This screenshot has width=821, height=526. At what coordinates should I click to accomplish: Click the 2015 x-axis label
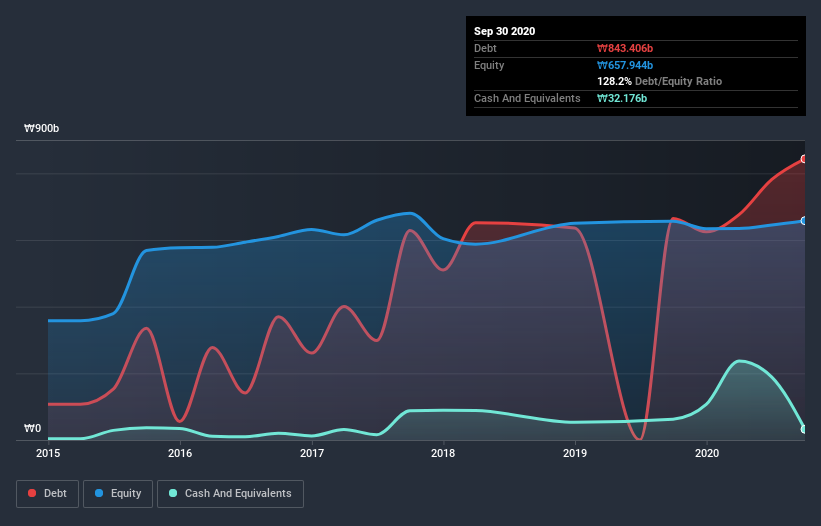(48, 453)
